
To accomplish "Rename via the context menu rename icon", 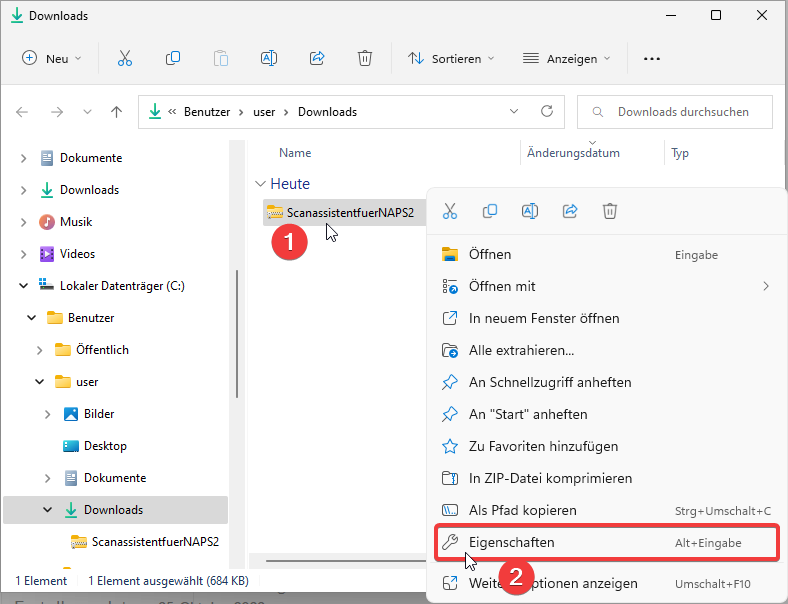I will tap(530, 211).
